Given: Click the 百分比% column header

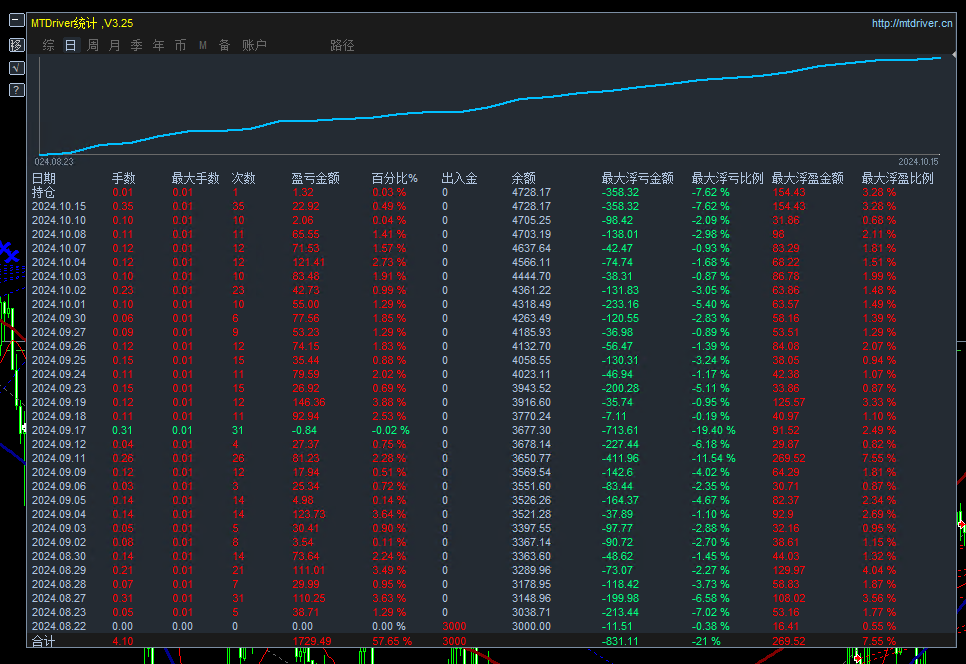Looking at the screenshot, I should [x=394, y=179].
